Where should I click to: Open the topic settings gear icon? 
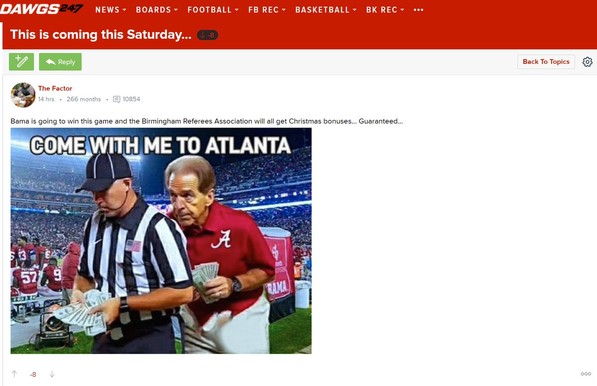coord(587,62)
